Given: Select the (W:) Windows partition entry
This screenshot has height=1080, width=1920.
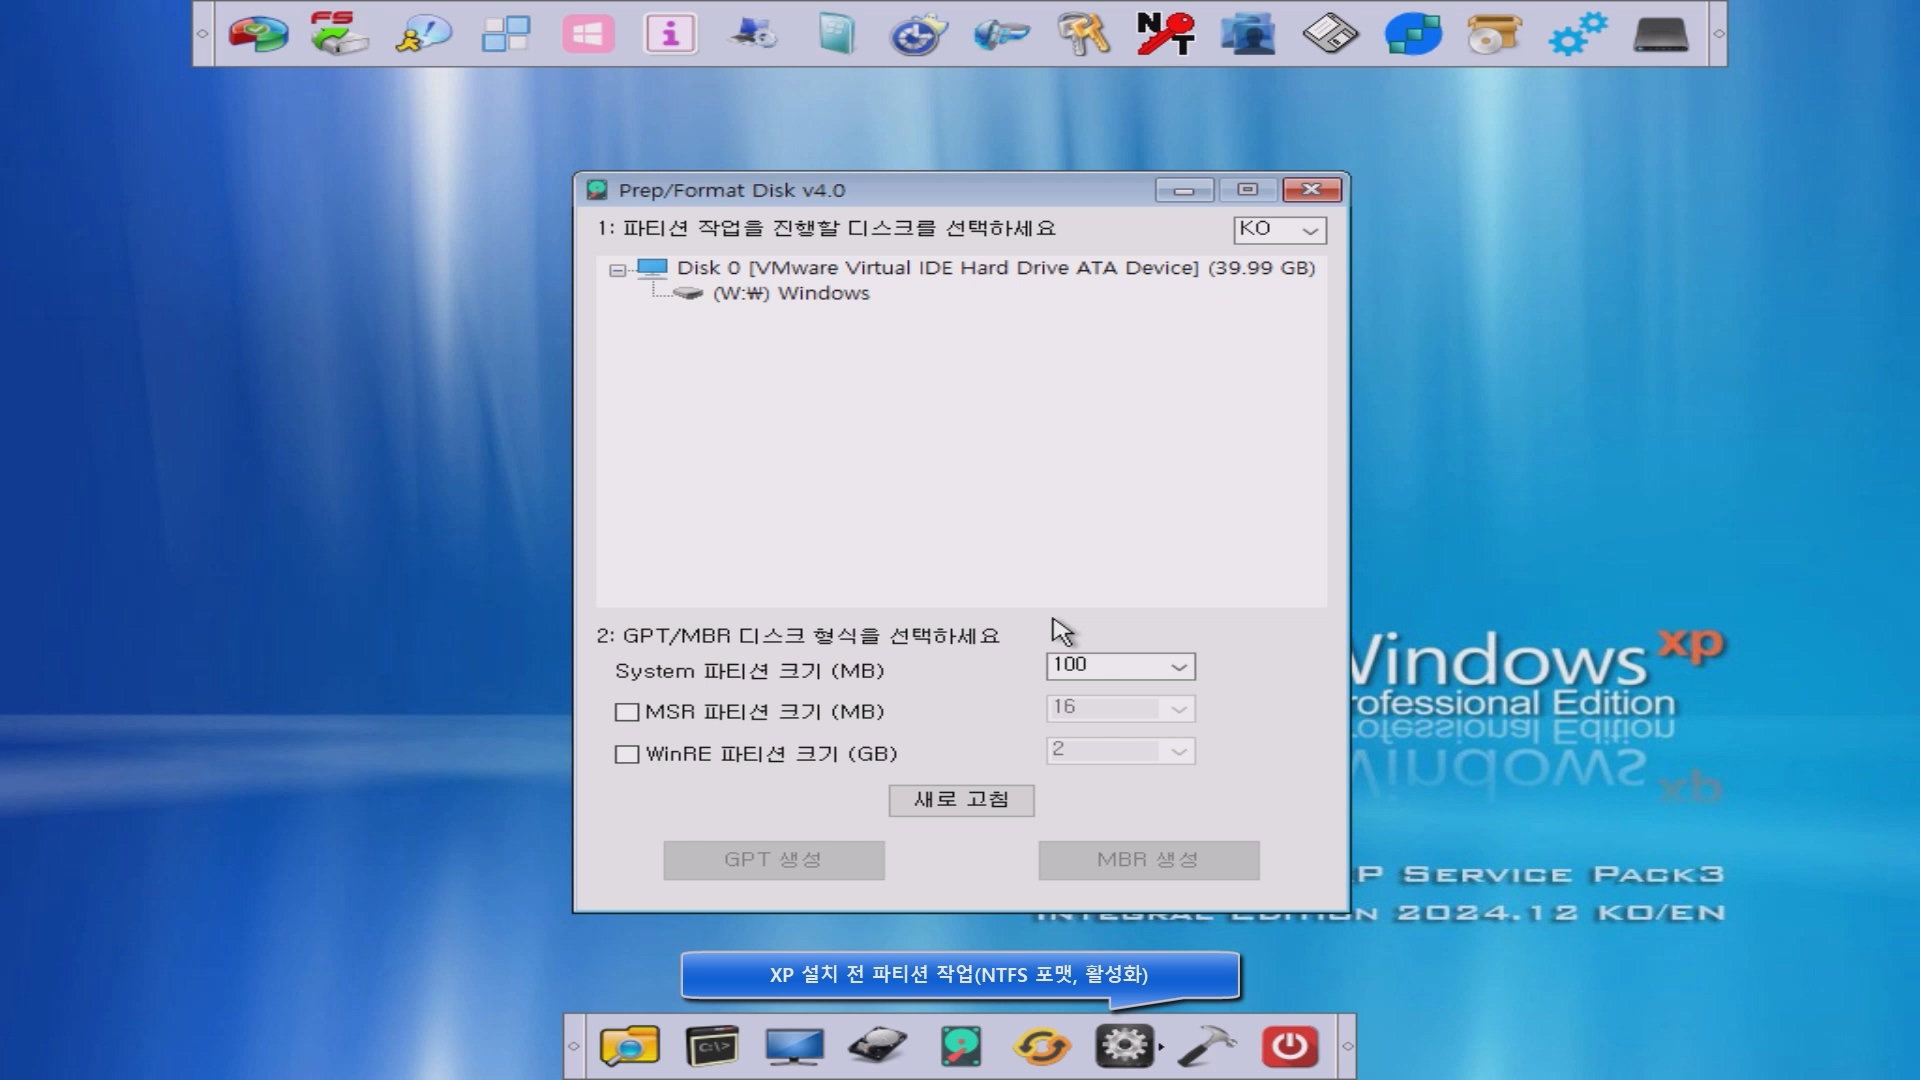Looking at the screenshot, I should (x=790, y=293).
